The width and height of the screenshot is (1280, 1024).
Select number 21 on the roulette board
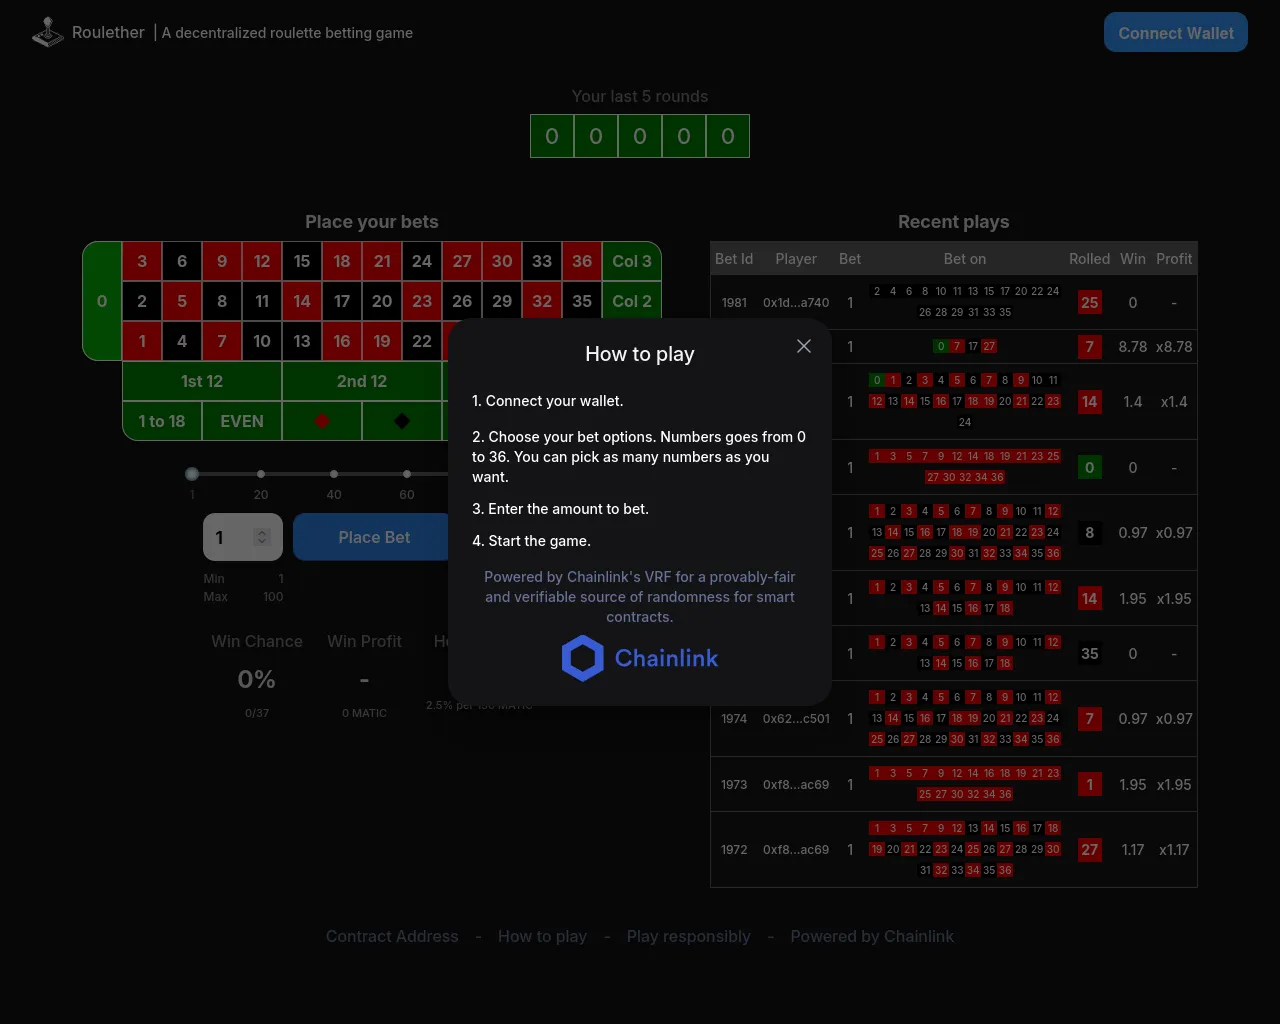point(382,261)
